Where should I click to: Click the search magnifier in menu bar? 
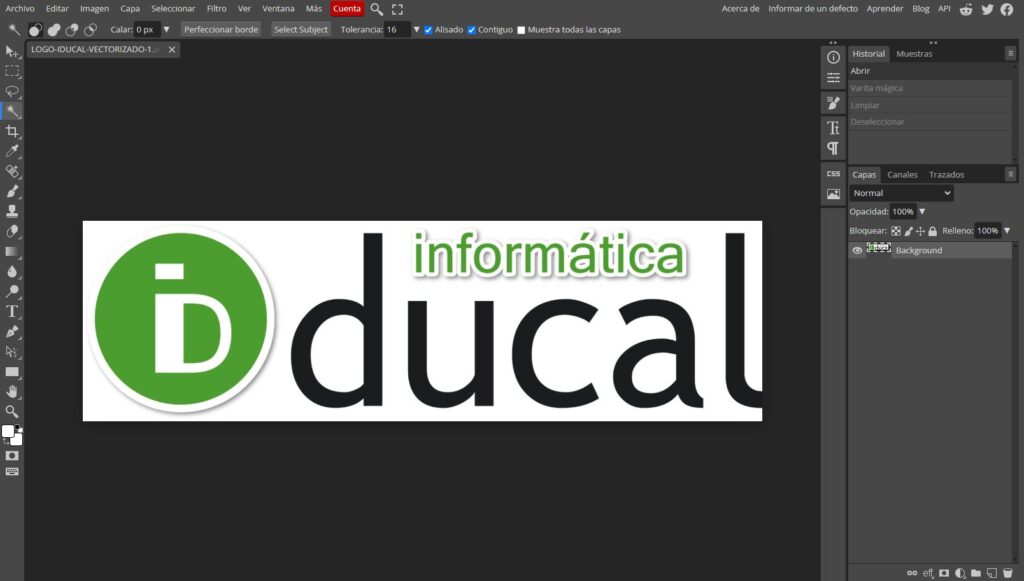[377, 9]
